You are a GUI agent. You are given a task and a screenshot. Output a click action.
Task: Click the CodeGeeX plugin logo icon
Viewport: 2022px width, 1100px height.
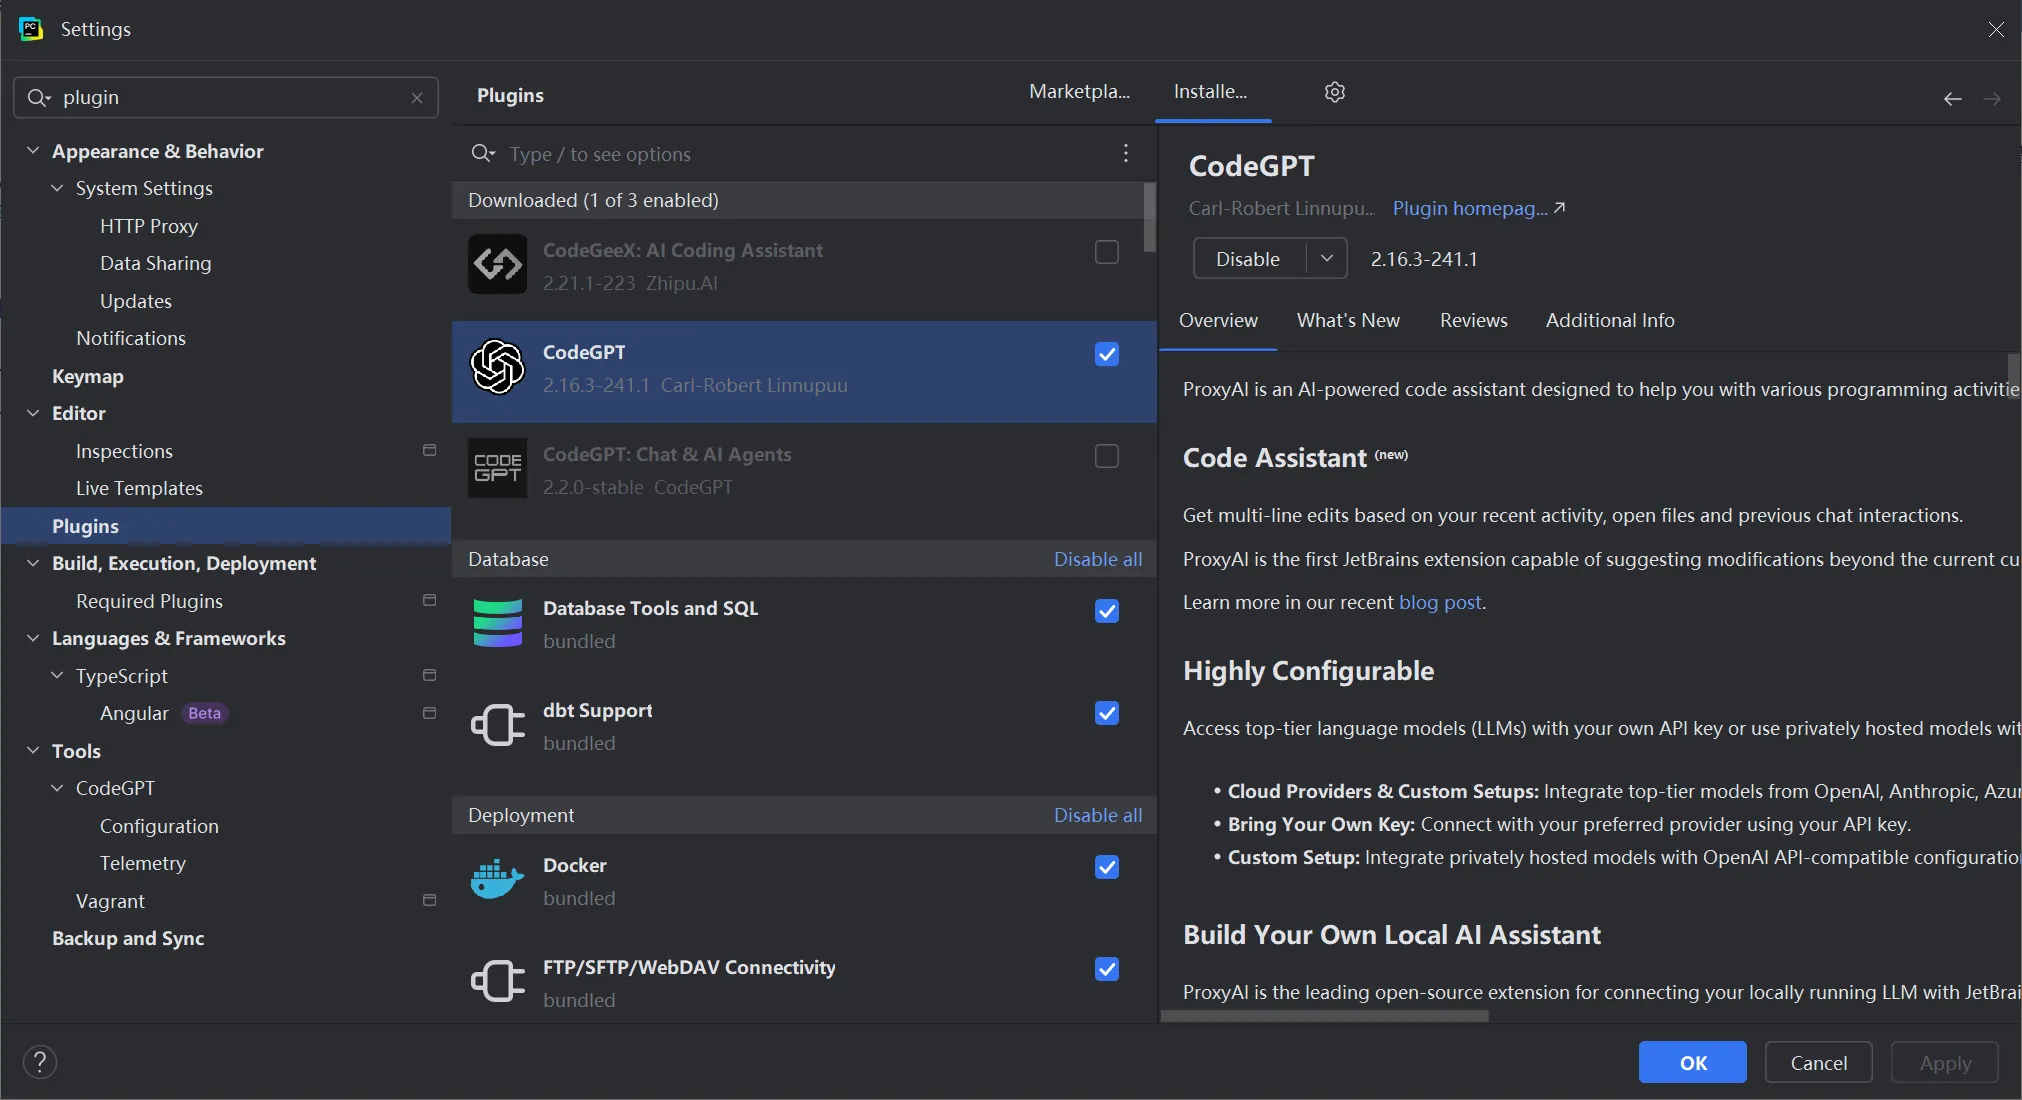(497, 265)
